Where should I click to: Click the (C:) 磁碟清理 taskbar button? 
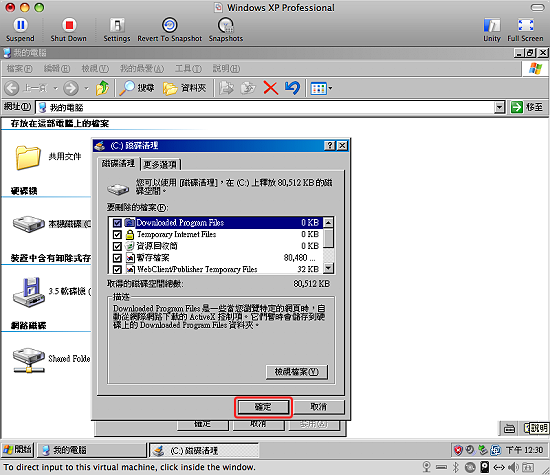click(204, 450)
